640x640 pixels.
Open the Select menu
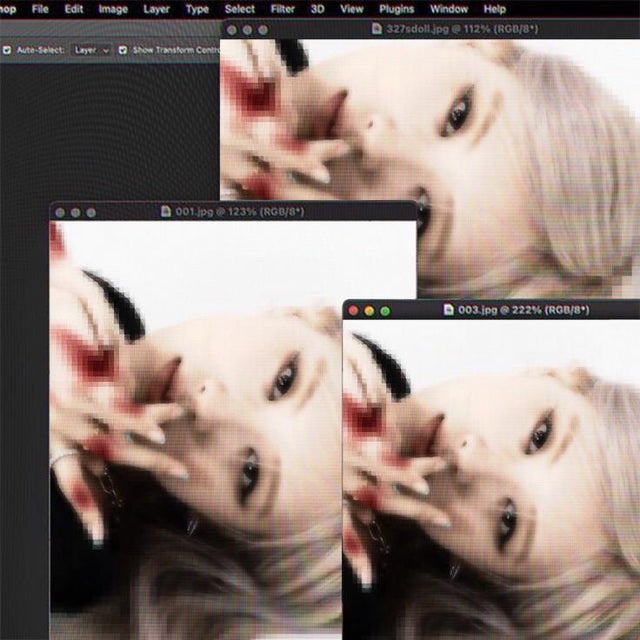click(240, 9)
